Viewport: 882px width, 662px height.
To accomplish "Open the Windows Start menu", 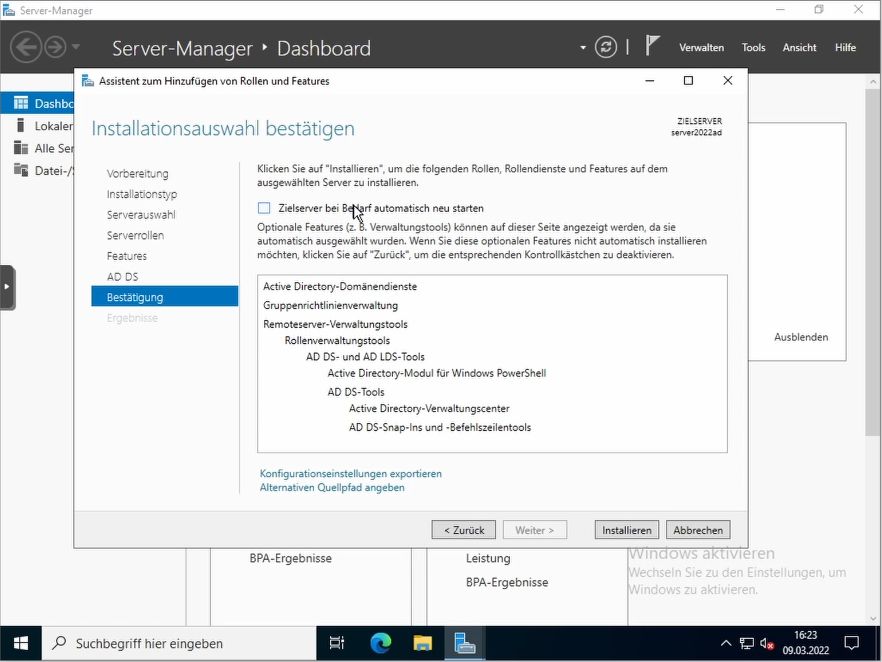I will (21, 643).
